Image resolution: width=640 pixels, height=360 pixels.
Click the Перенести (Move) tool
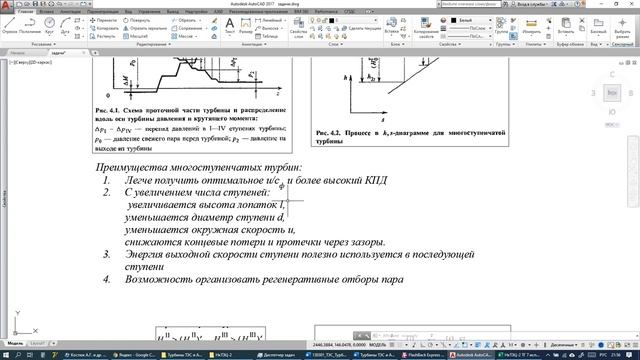click(104, 20)
